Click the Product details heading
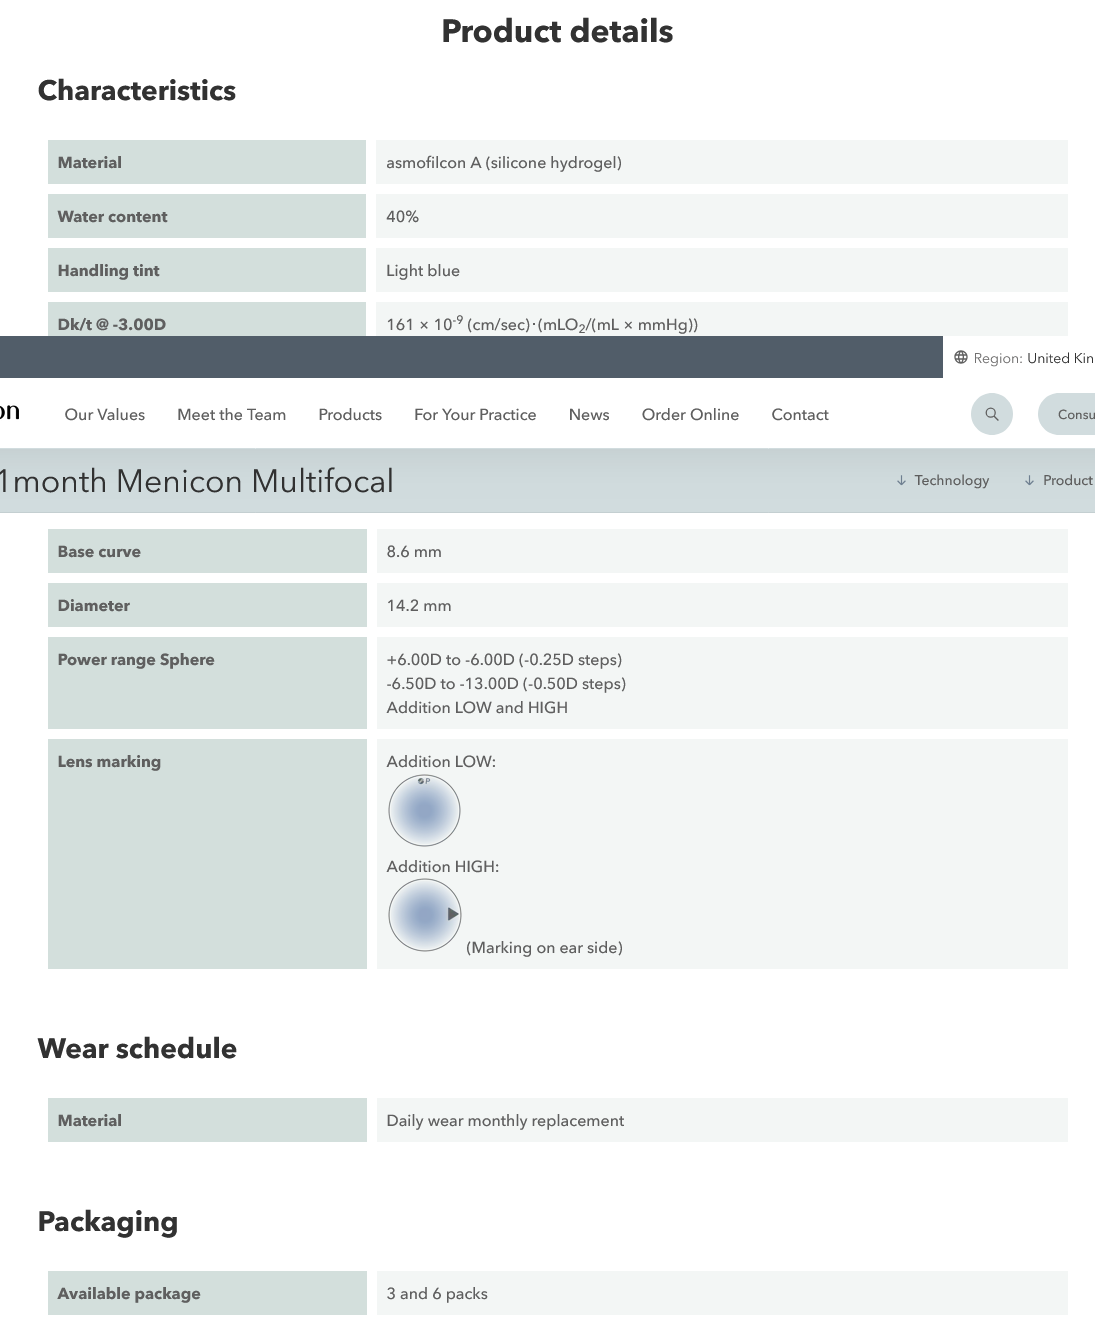1095x1344 pixels. [x=557, y=31]
